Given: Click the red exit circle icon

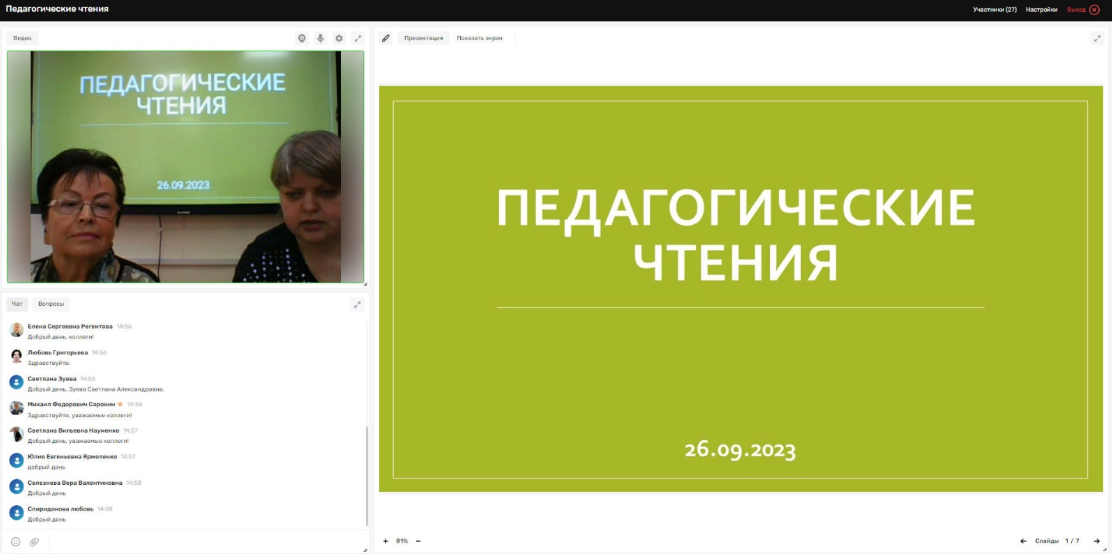Looking at the screenshot, I should [x=1094, y=10].
